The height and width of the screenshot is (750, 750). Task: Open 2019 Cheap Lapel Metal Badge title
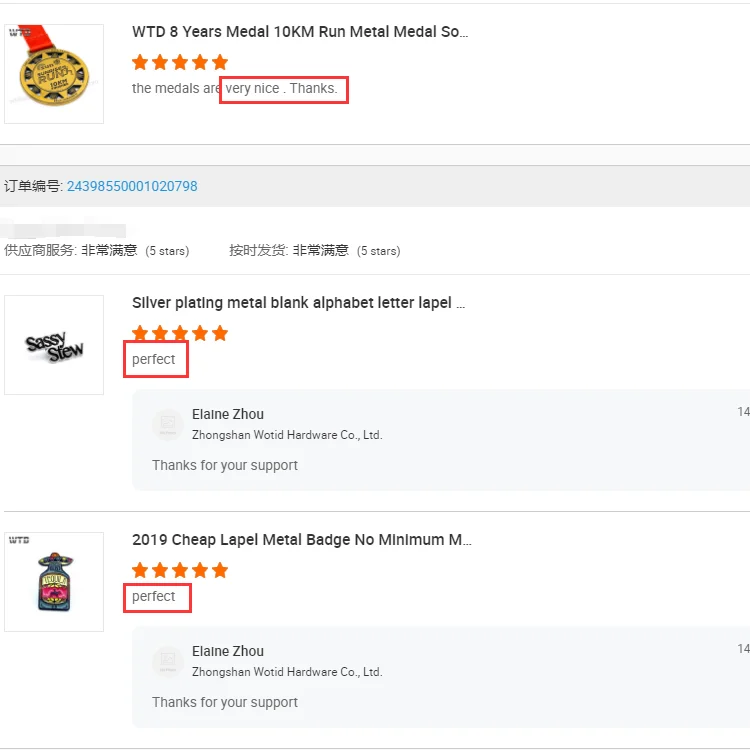[301, 540]
